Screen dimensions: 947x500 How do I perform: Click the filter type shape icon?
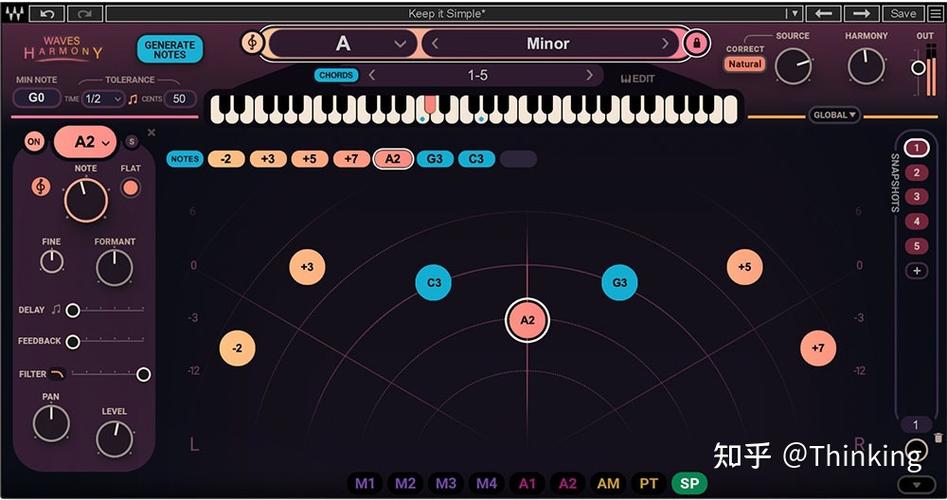57,374
